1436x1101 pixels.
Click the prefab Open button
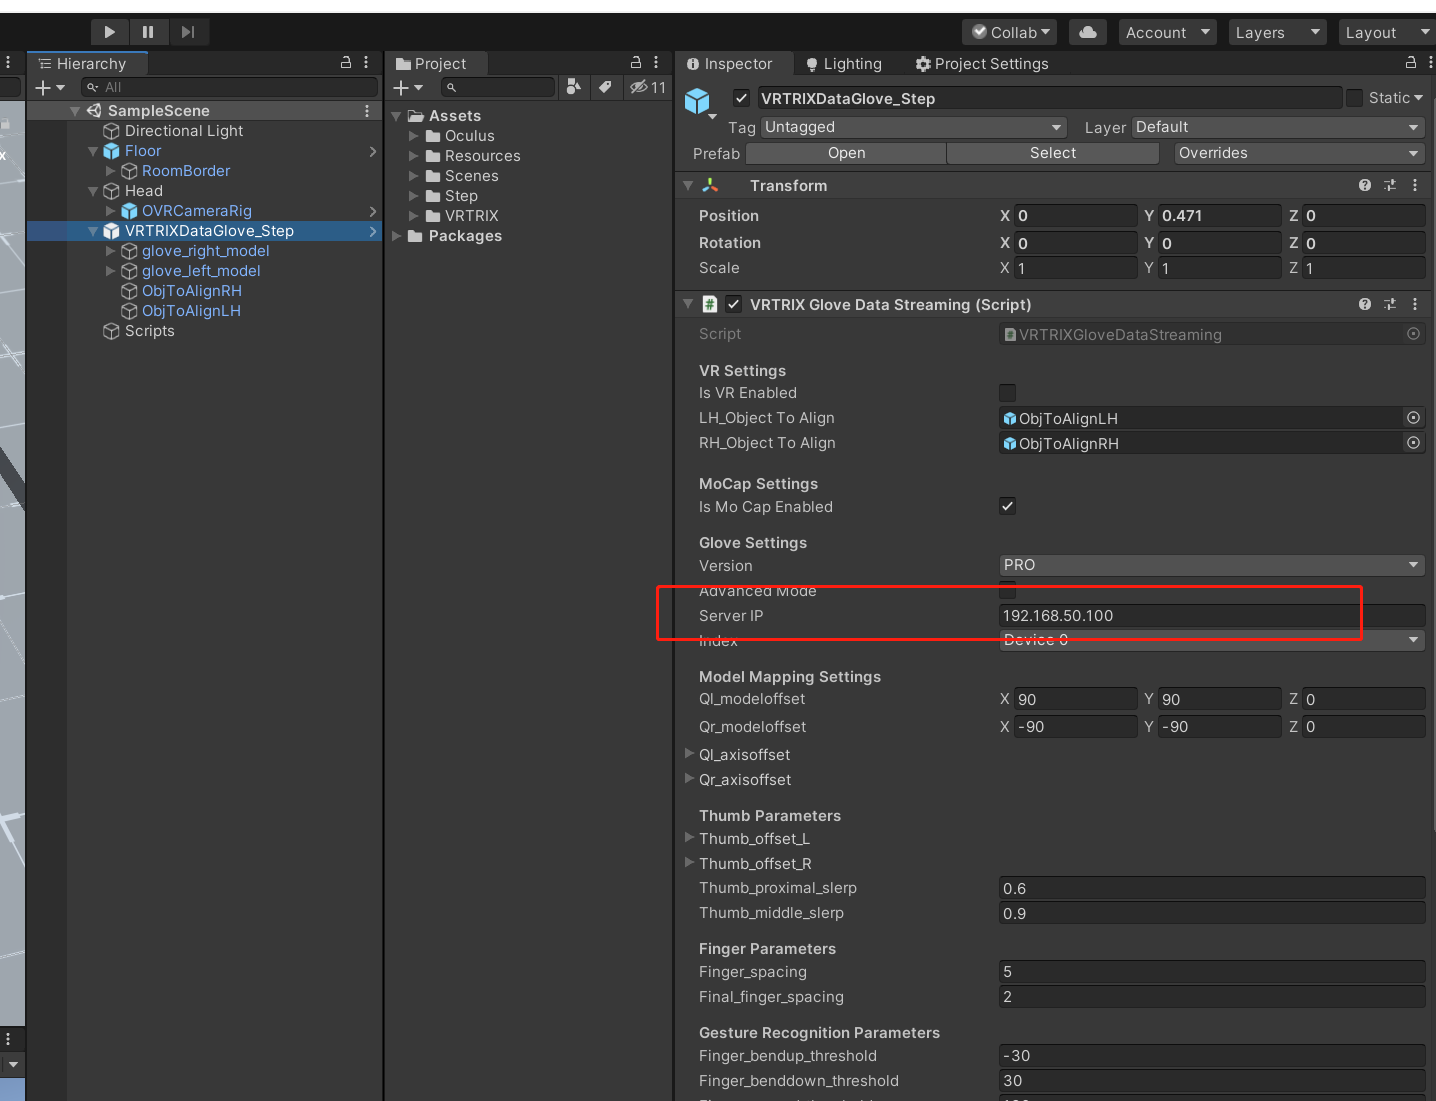pos(846,153)
